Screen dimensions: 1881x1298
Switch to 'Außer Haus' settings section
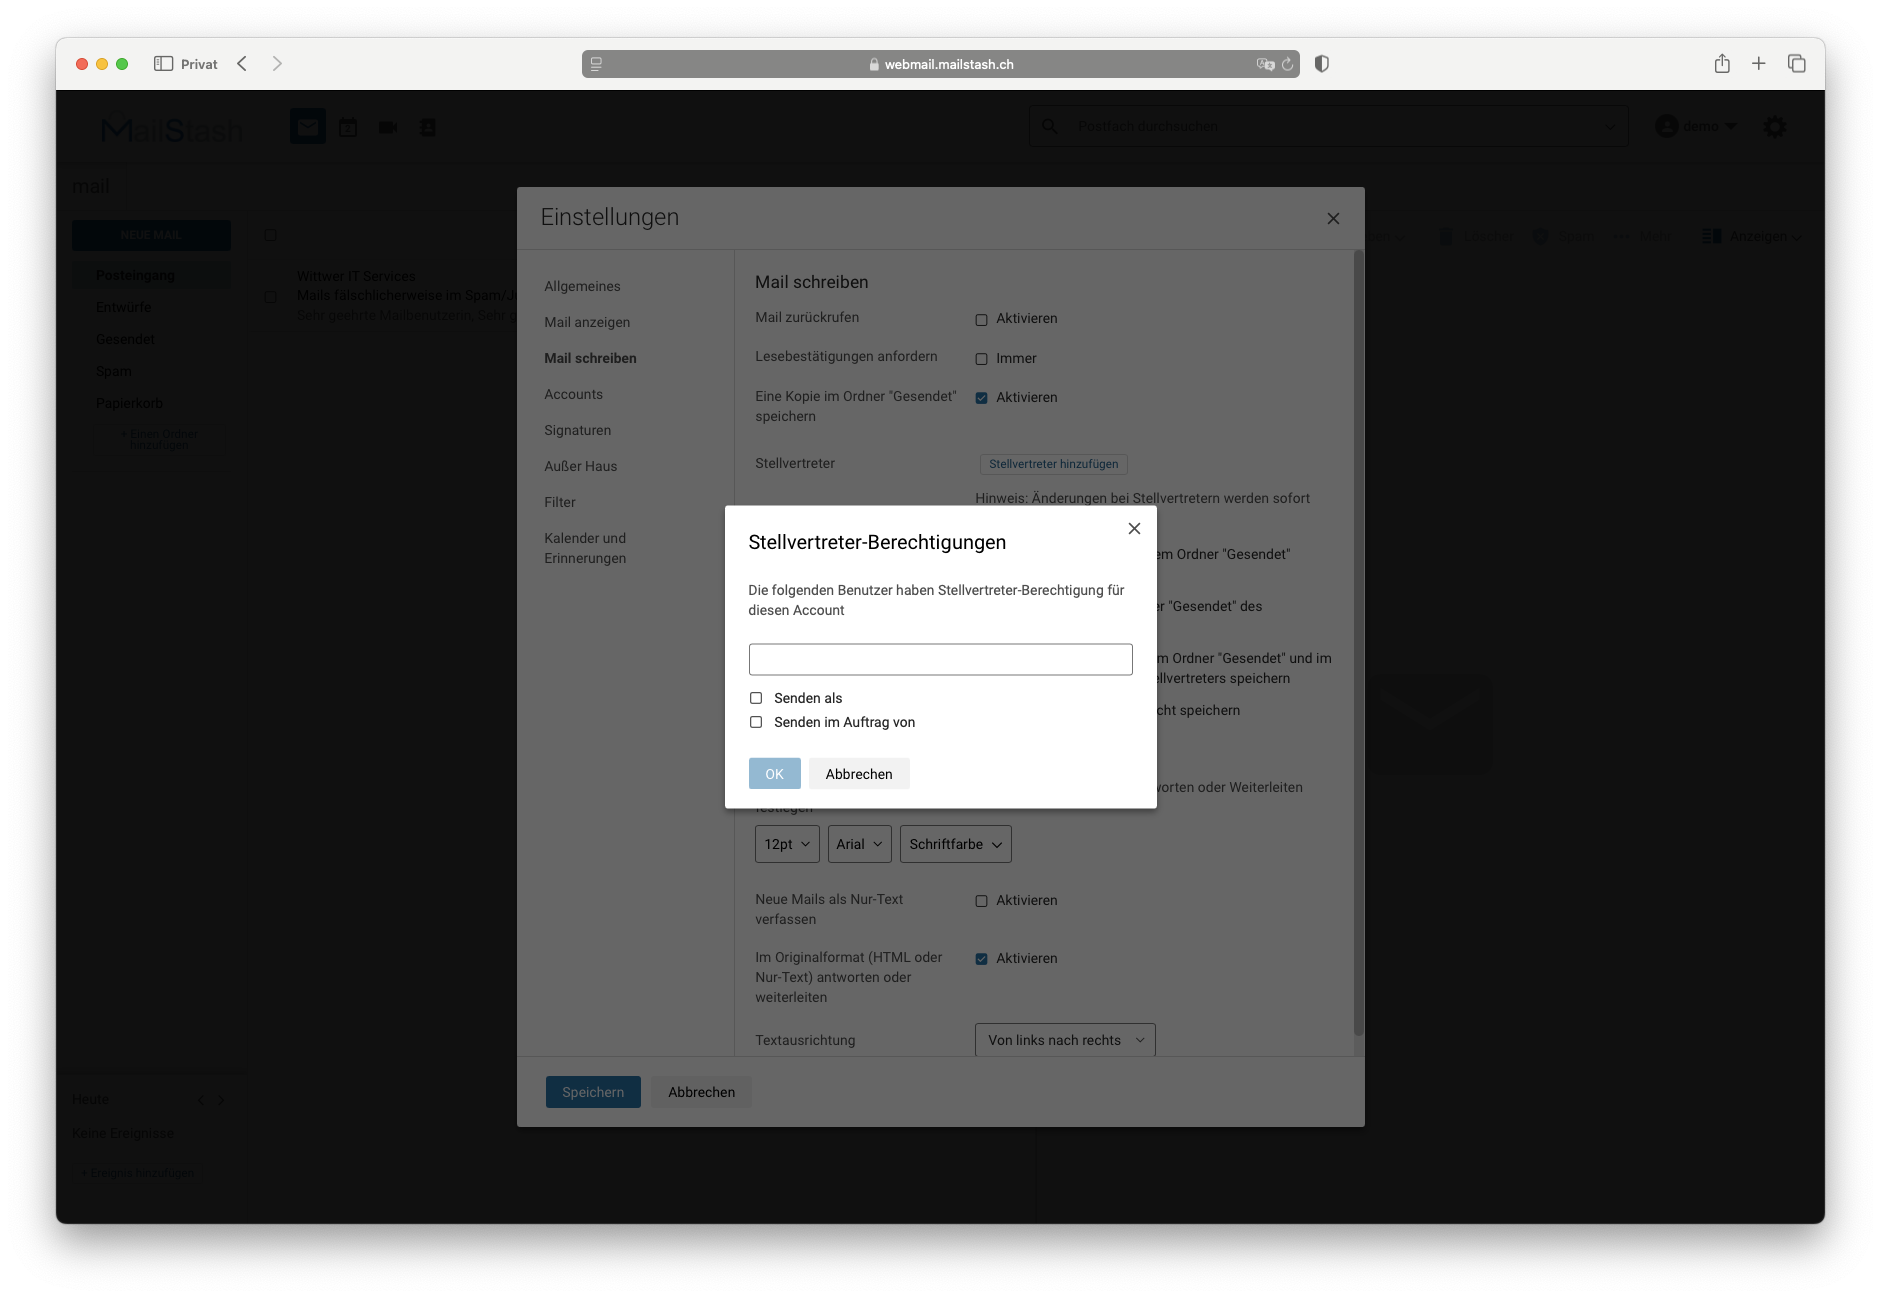(x=581, y=466)
